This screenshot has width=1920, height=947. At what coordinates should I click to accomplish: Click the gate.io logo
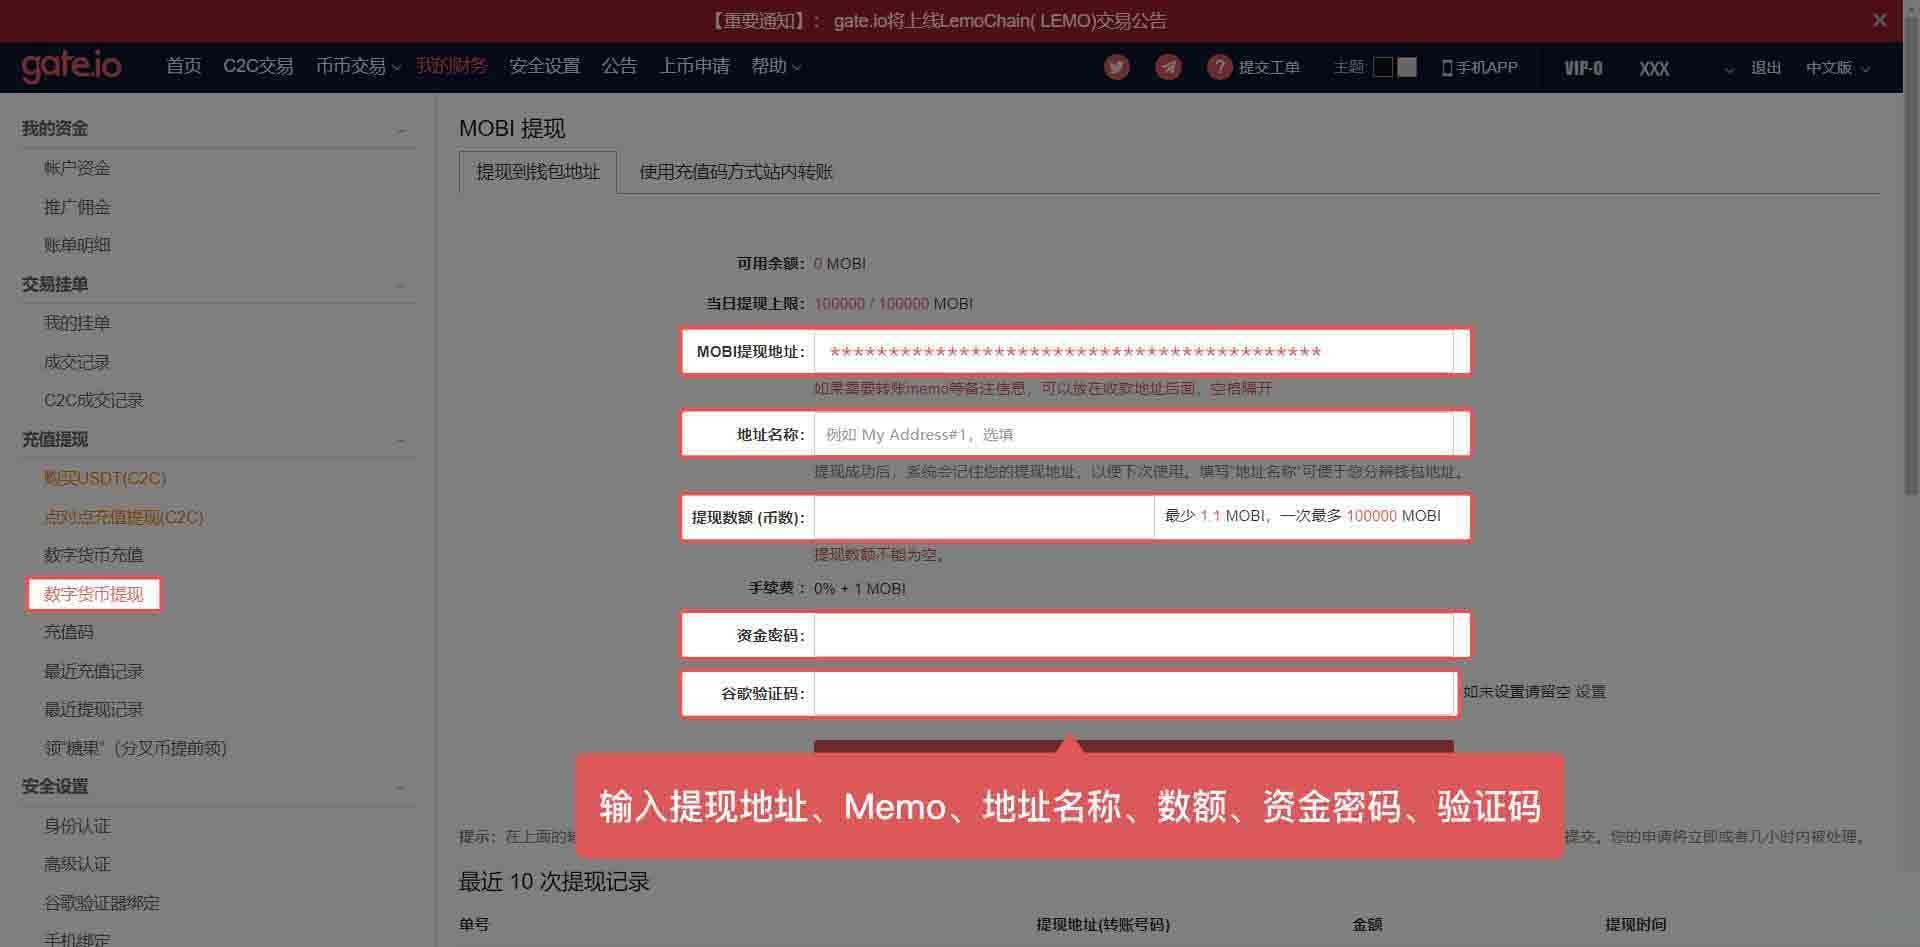[71, 66]
